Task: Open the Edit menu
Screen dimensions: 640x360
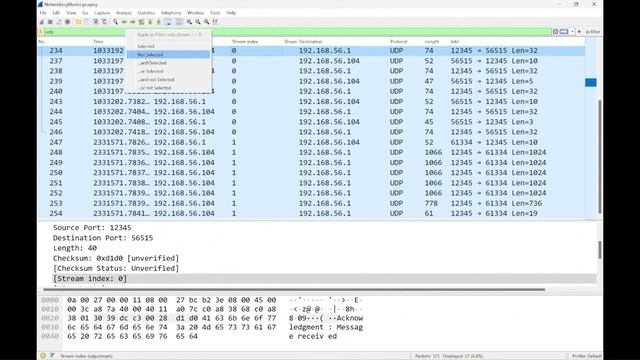Action: click(56, 13)
